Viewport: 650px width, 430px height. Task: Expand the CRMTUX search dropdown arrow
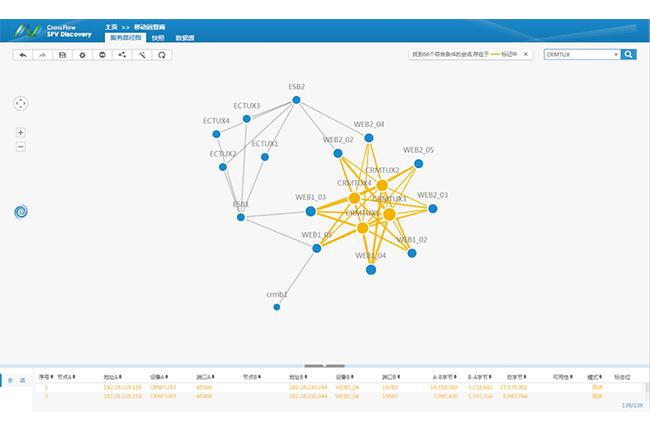click(615, 55)
